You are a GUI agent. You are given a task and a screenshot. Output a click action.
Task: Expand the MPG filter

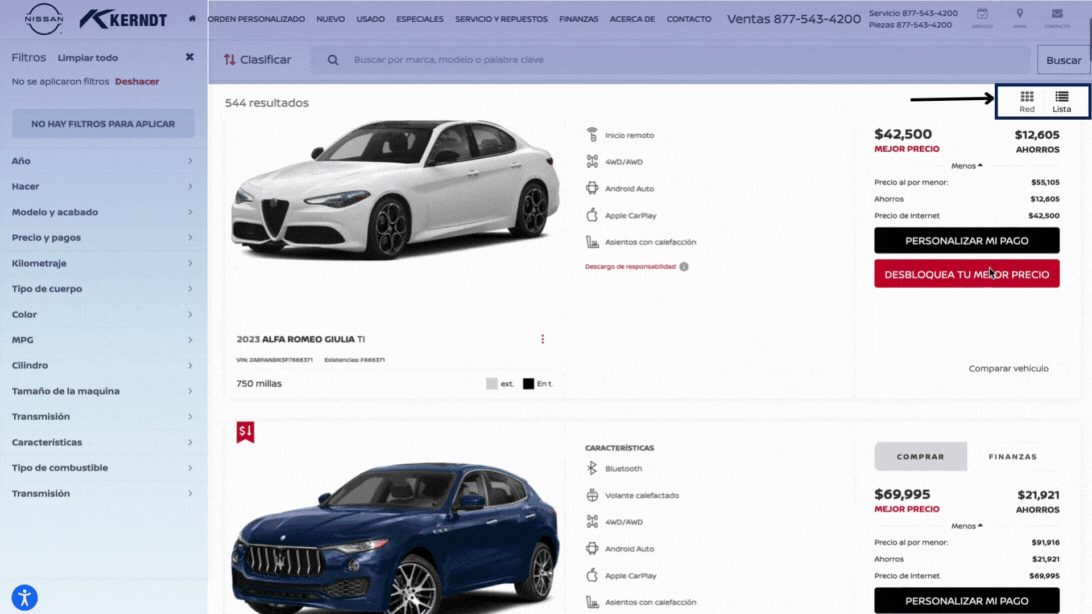pyautogui.click(x=103, y=340)
